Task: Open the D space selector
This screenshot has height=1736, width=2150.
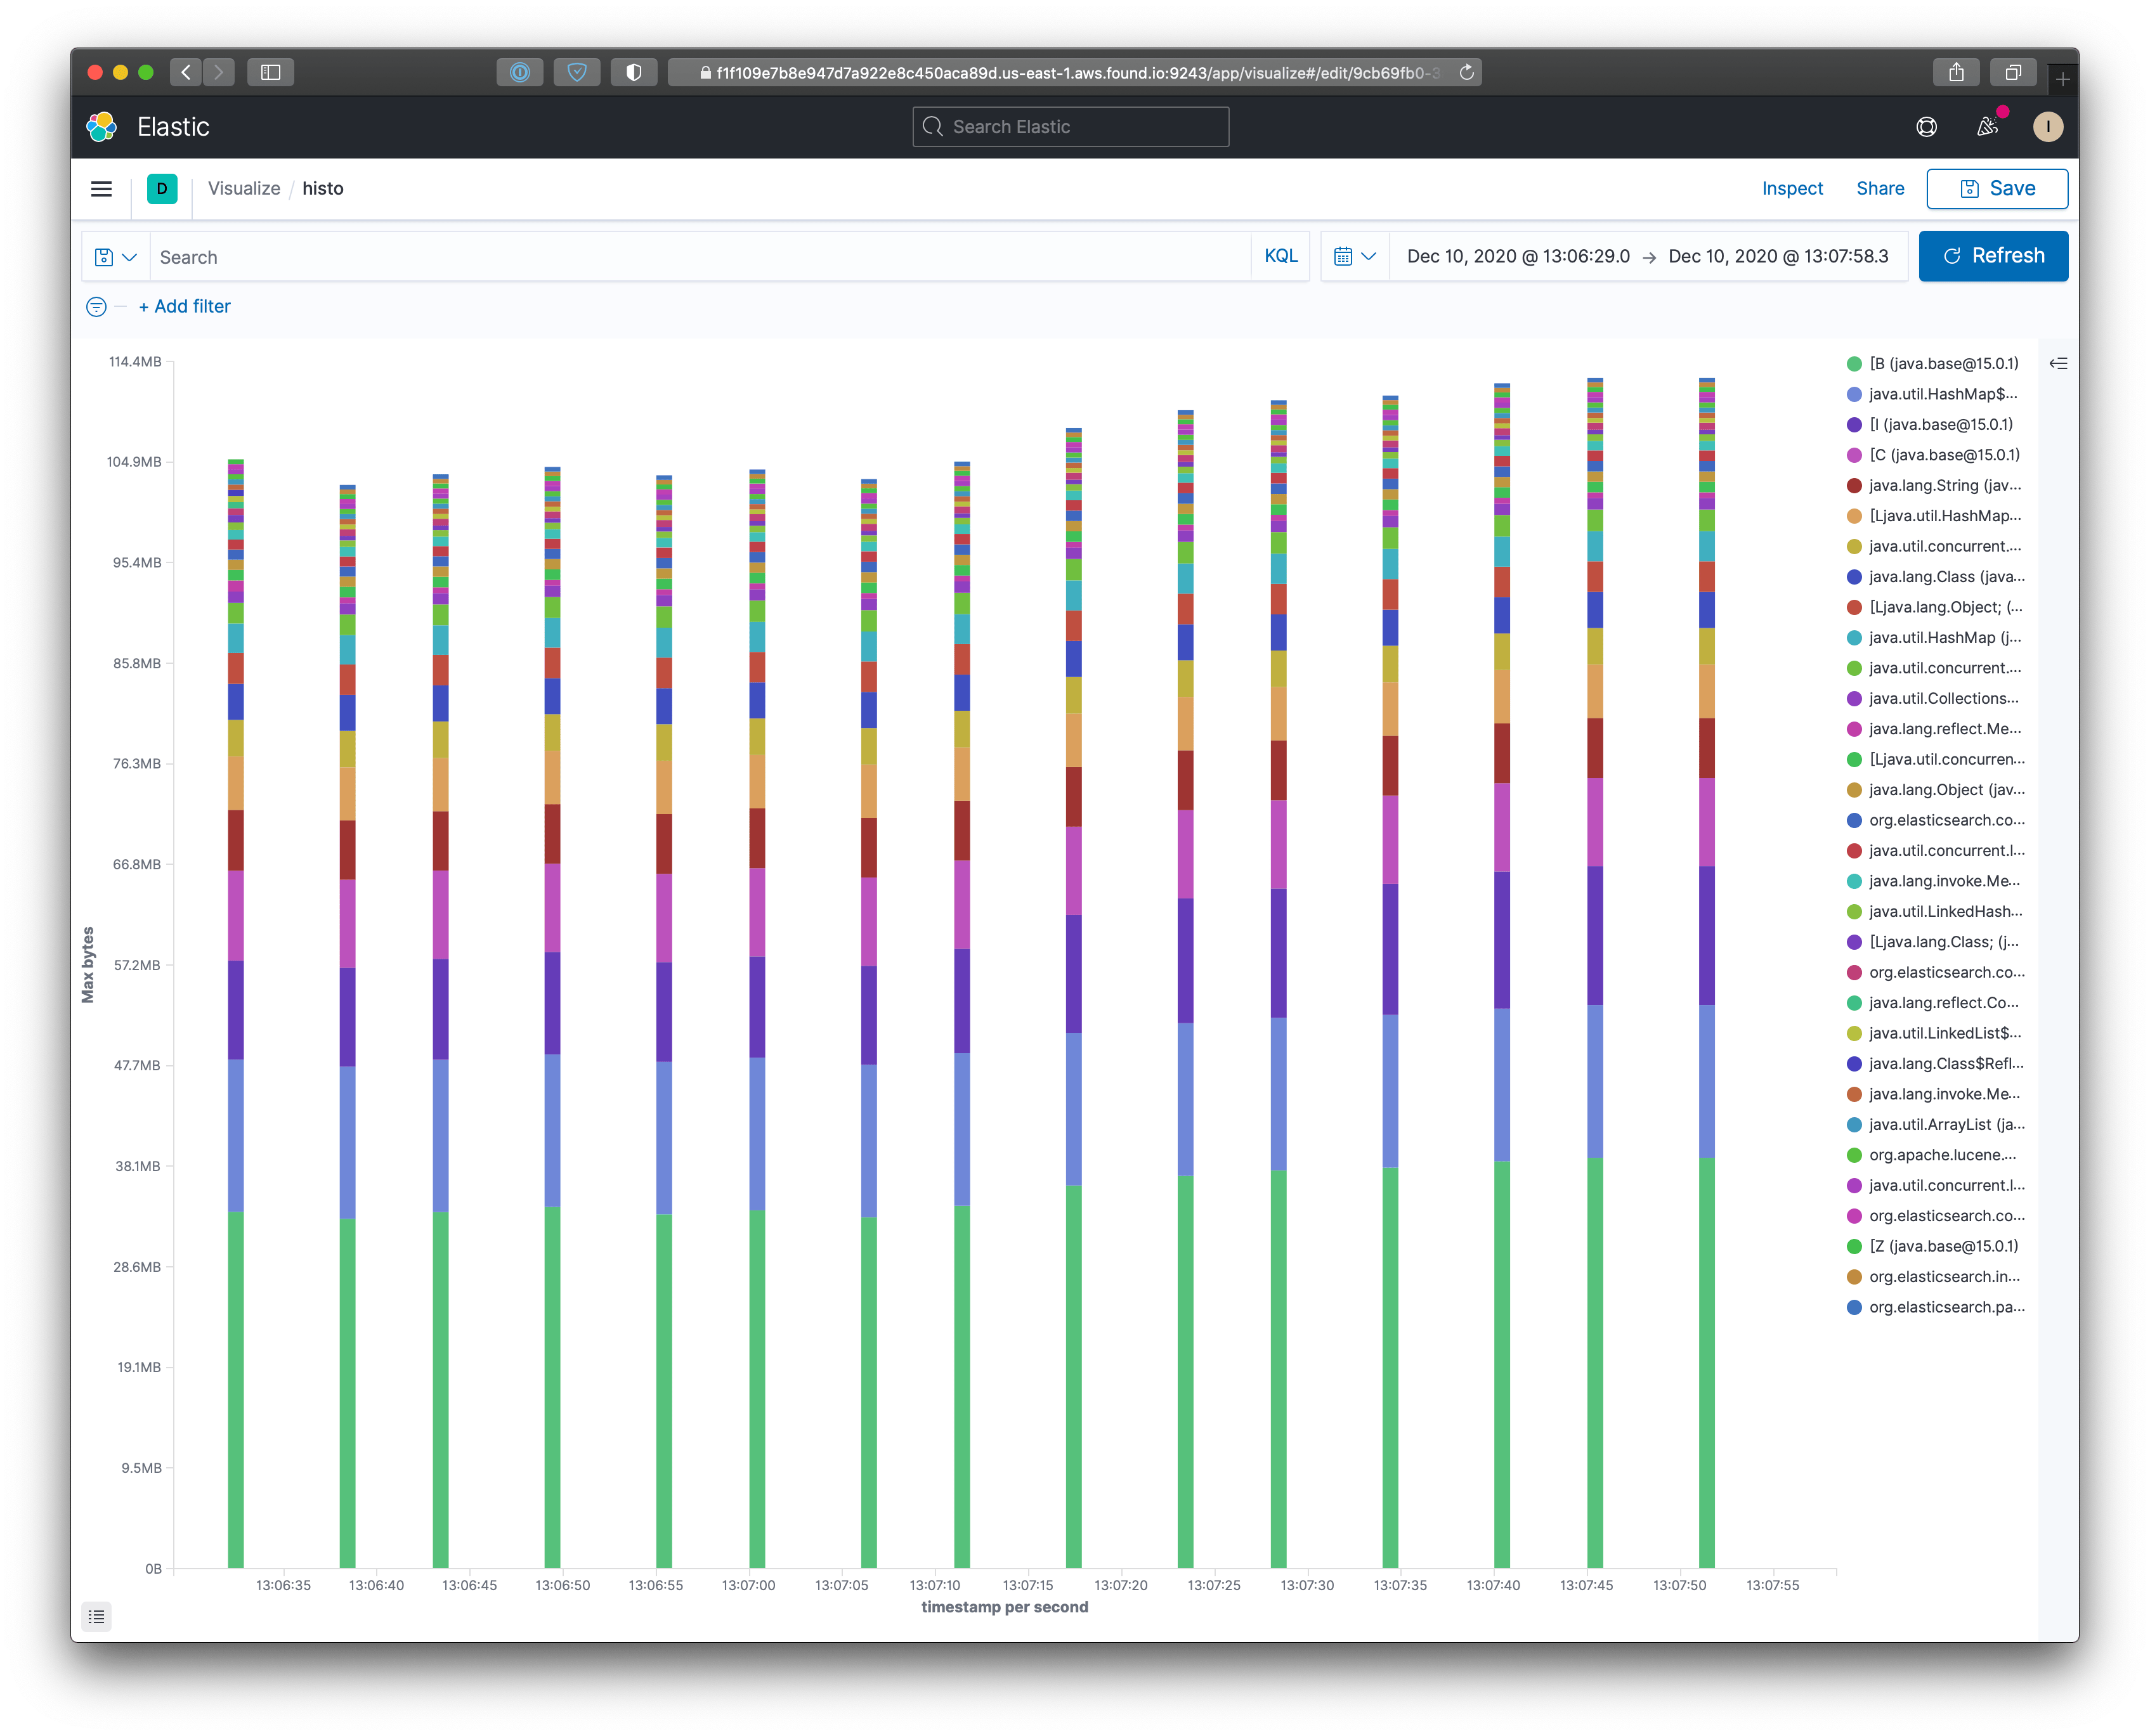Action: tap(162, 189)
